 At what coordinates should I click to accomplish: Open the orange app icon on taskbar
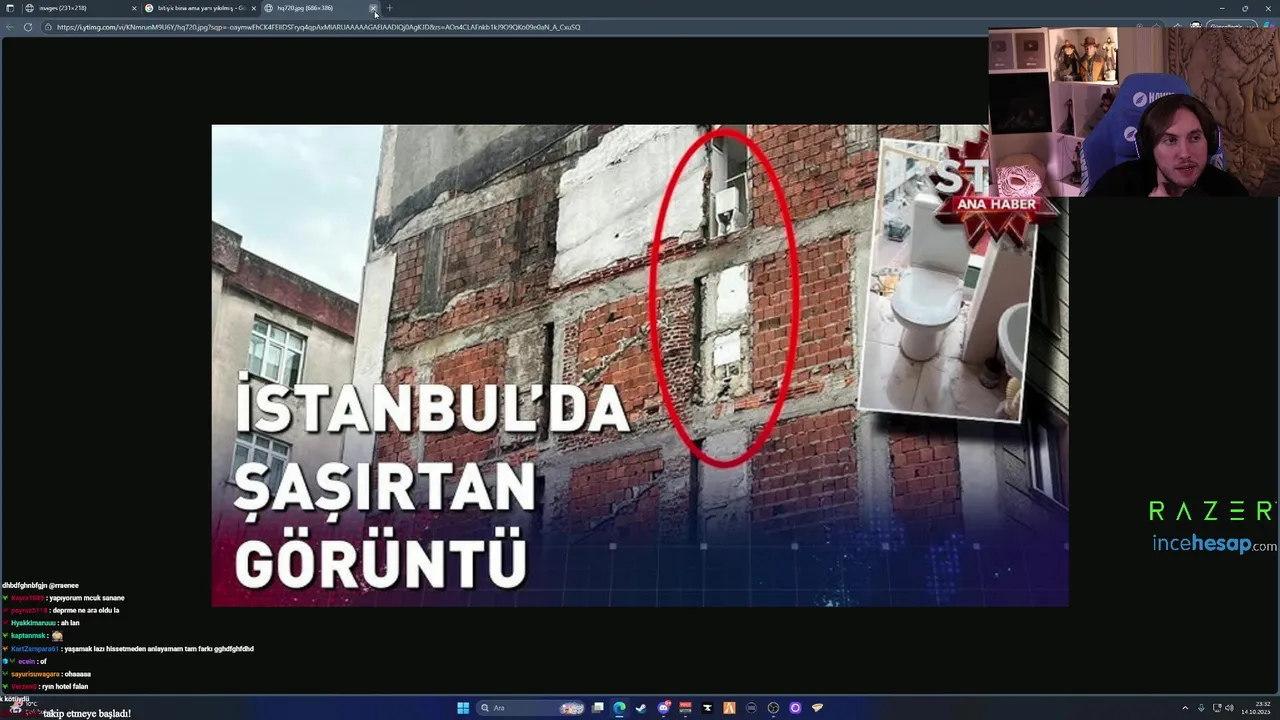coord(729,708)
